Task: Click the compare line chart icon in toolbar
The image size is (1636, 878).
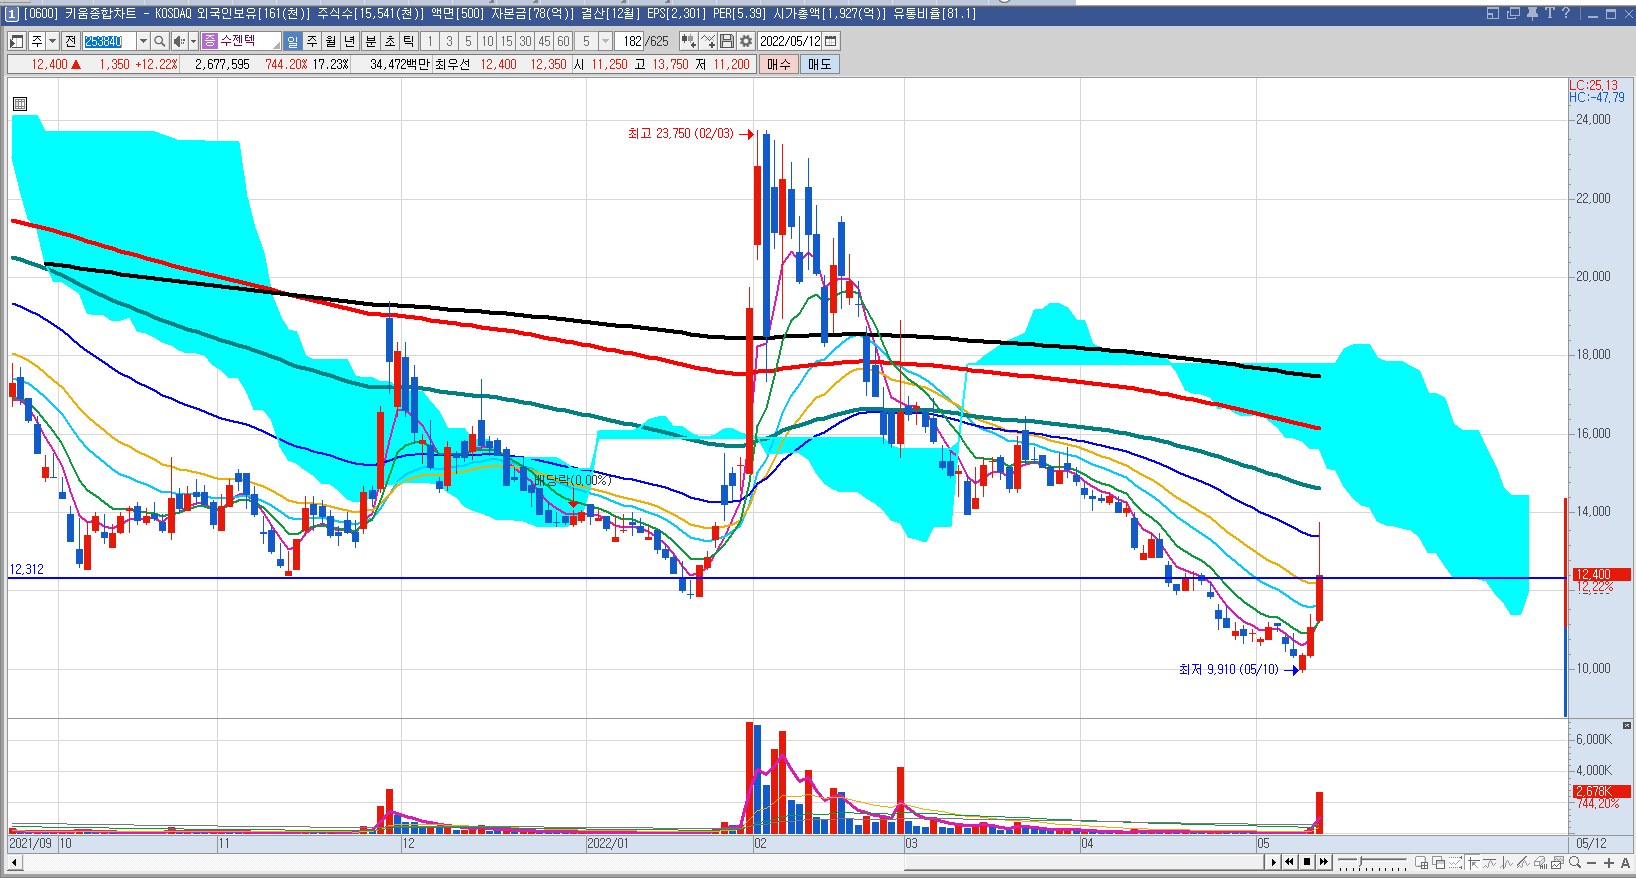Action: 708,41
